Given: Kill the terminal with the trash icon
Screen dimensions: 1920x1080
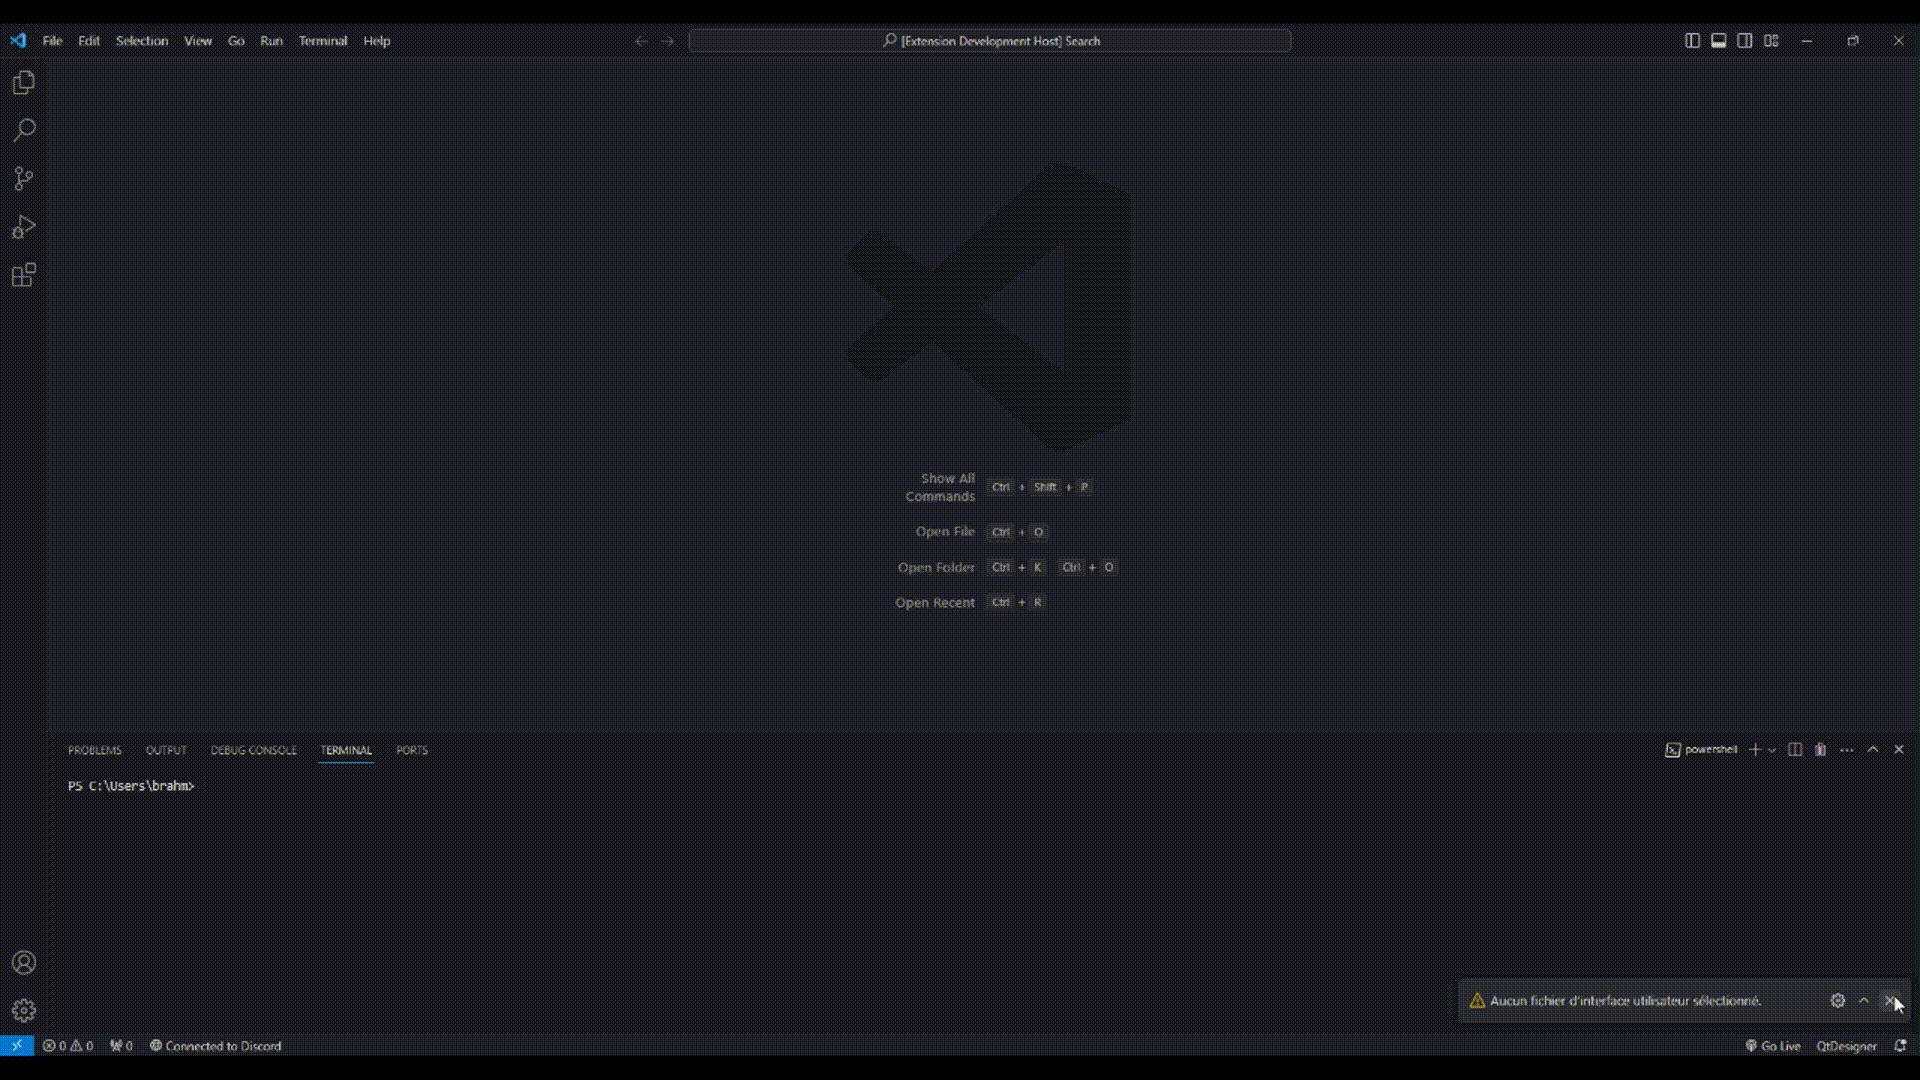Looking at the screenshot, I should 1820,750.
